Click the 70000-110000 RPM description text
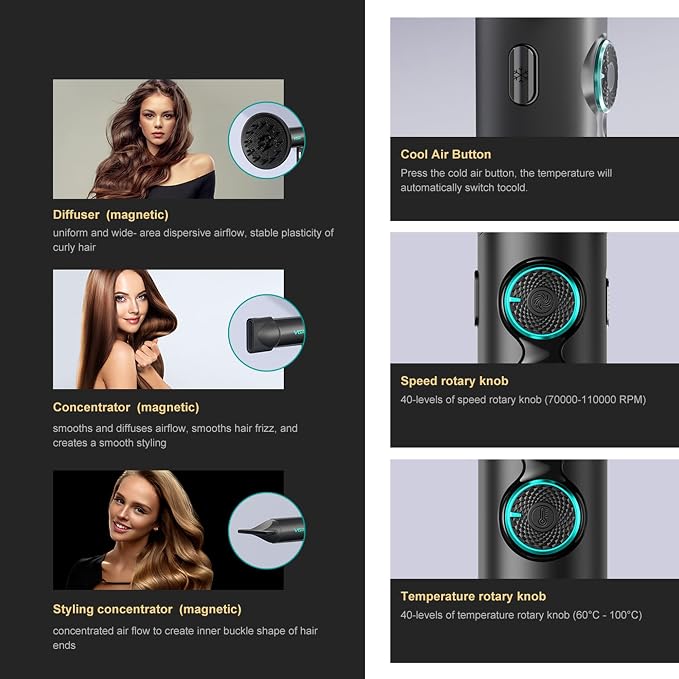Screen dimensions: 679x679 click(x=523, y=400)
